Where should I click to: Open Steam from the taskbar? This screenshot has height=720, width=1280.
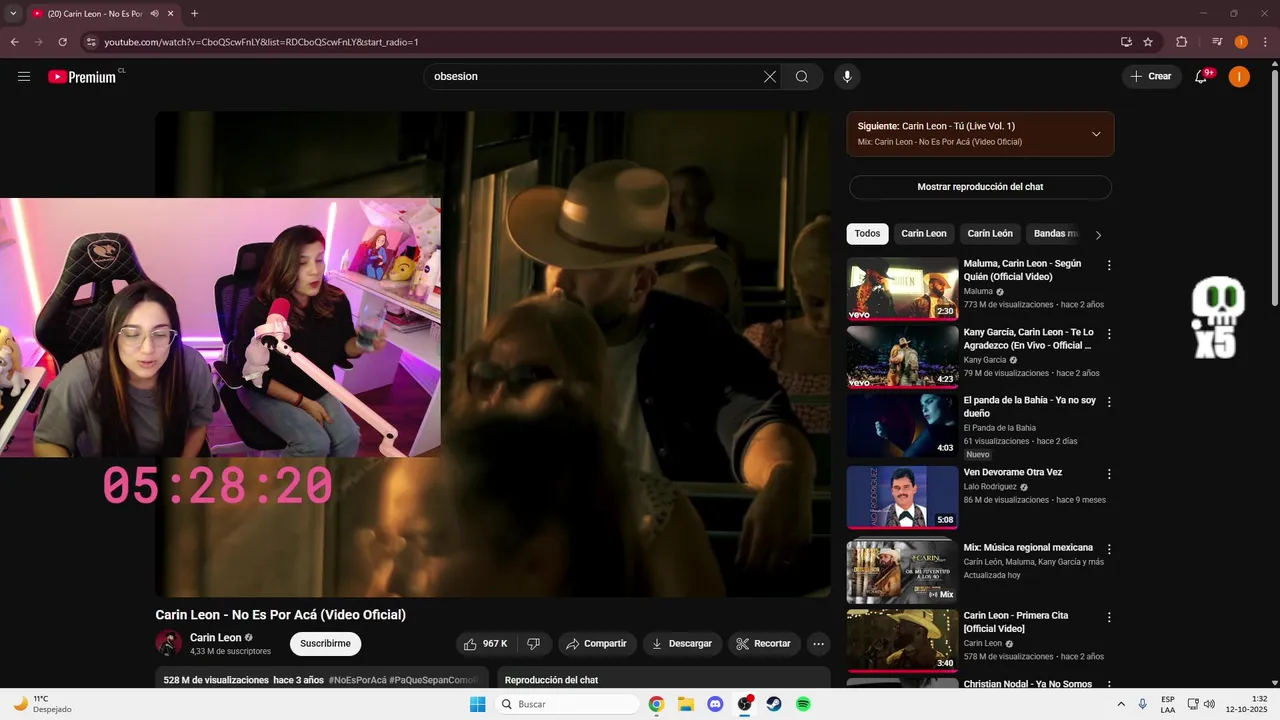point(774,704)
